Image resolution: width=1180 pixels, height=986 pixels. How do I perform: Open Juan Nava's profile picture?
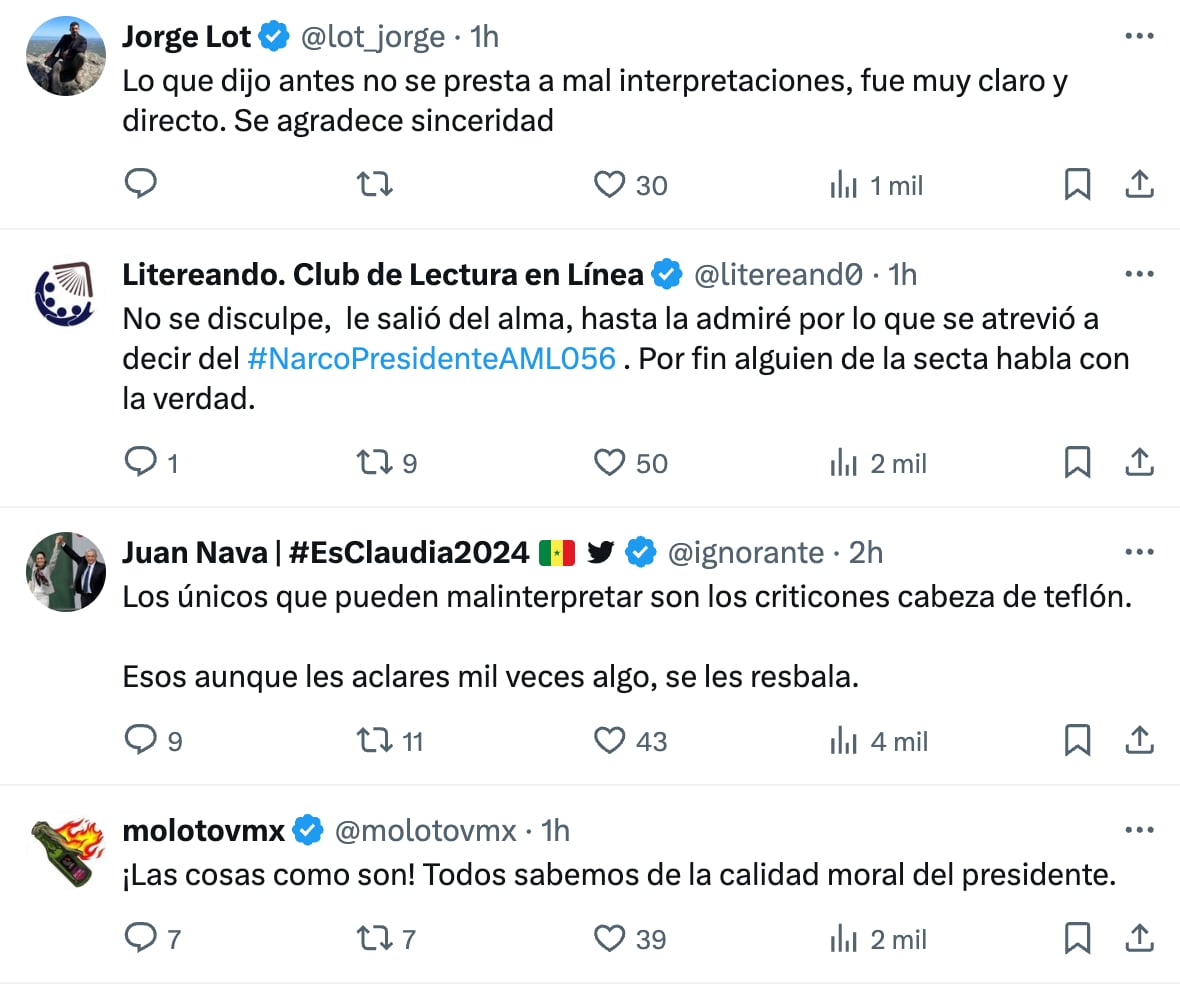tap(65, 572)
